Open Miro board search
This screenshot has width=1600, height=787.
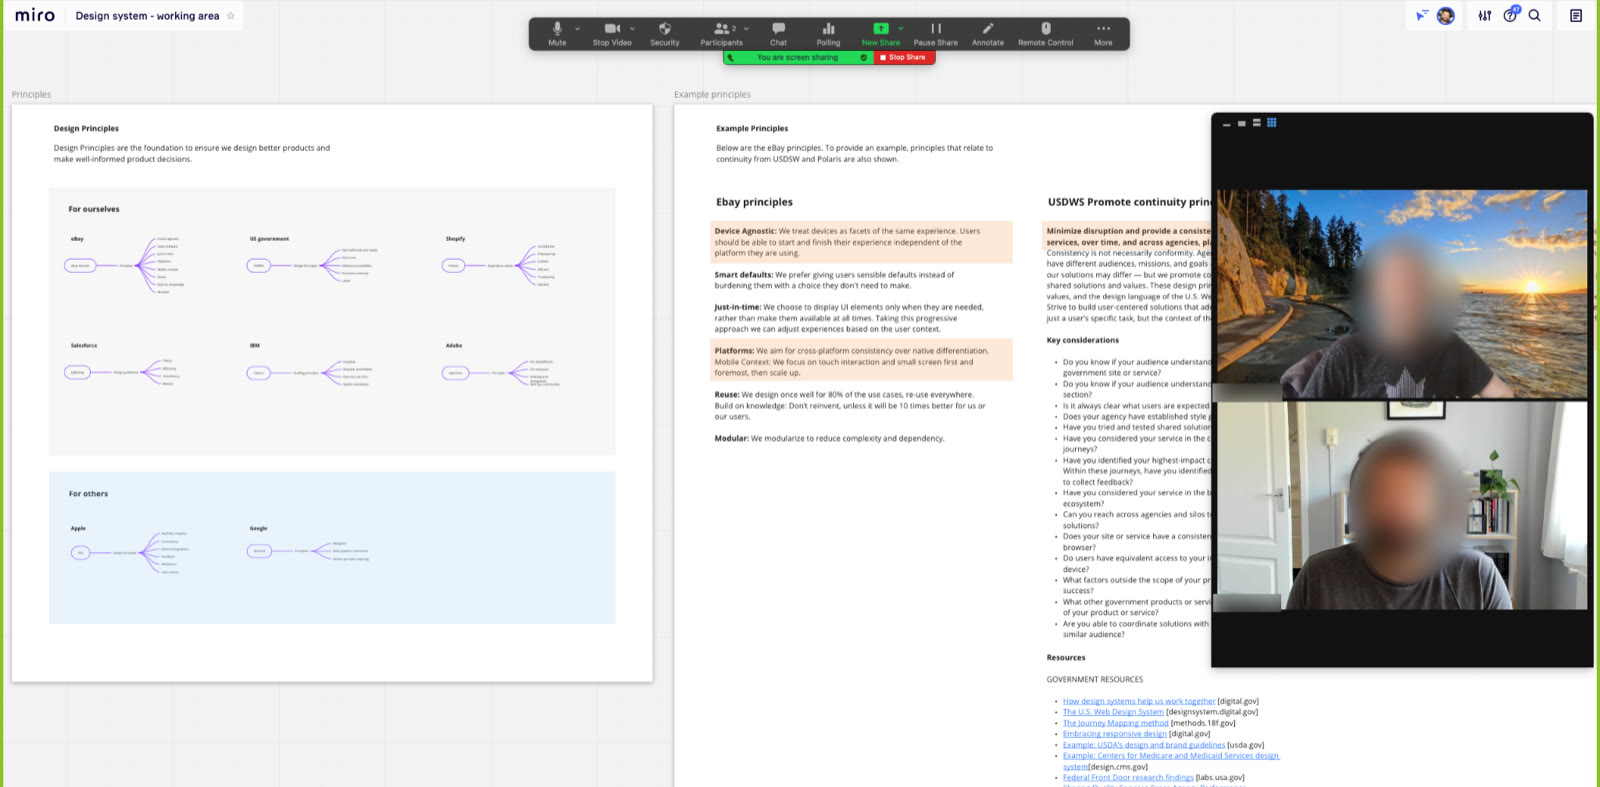click(x=1535, y=16)
